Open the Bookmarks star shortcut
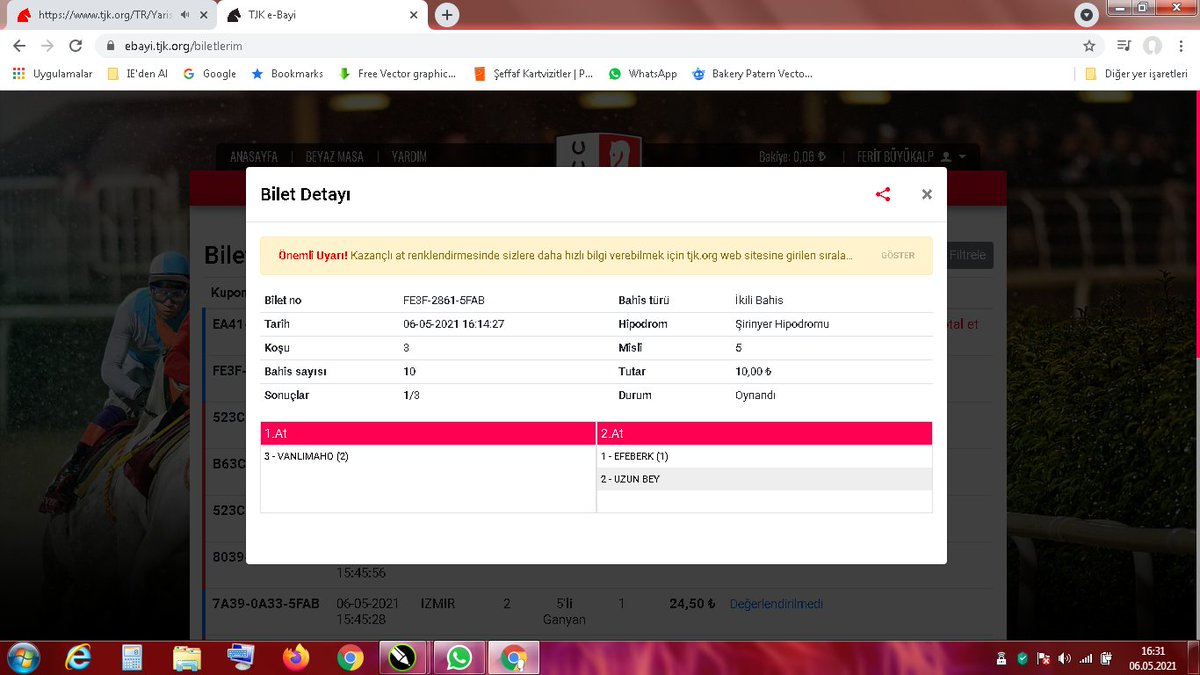 [x=287, y=74]
